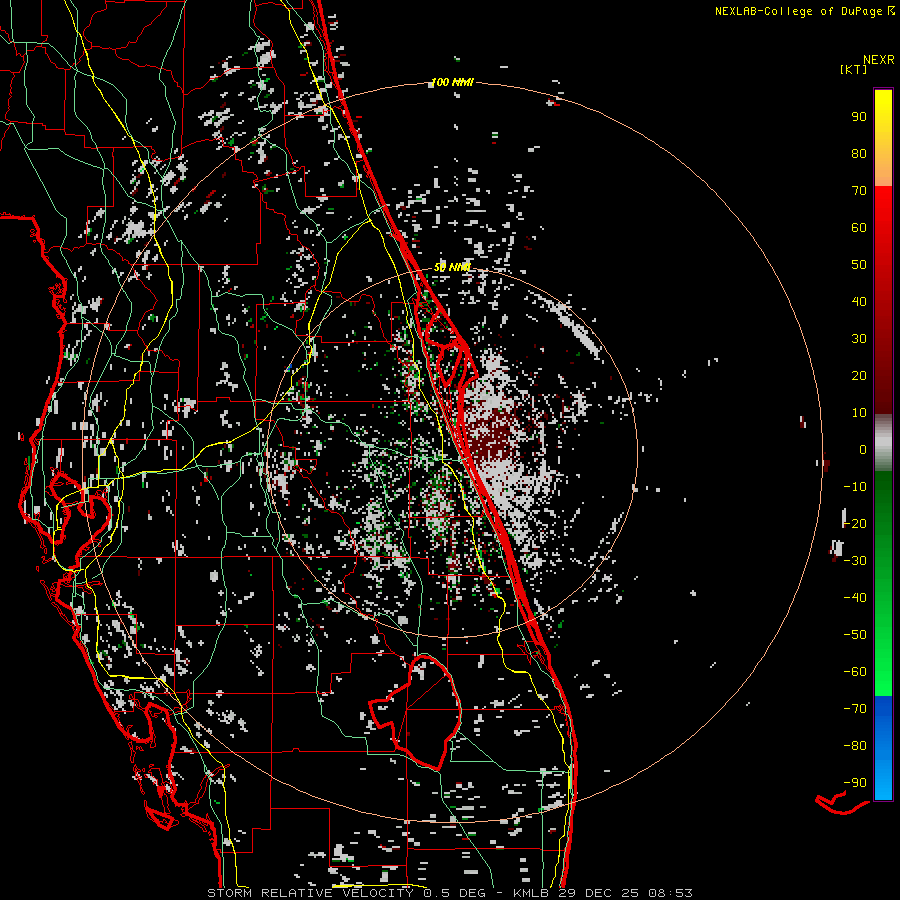The width and height of the screenshot is (900, 900).
Task: Click the NEXLAB-College of DuPage credit text
Action: (x=798, y=11)
